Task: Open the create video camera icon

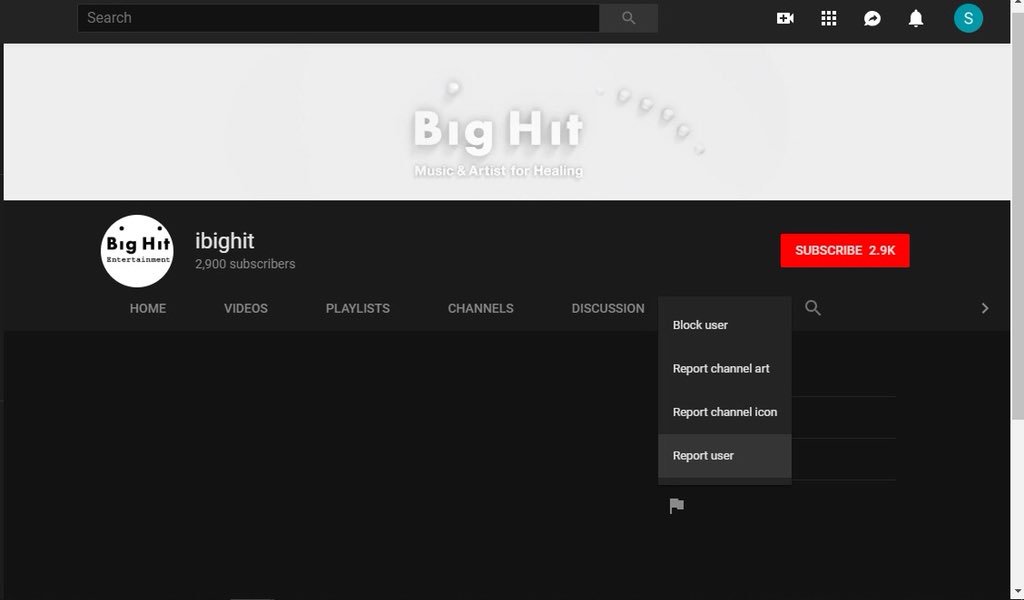Action: click(x=785, y=18)
